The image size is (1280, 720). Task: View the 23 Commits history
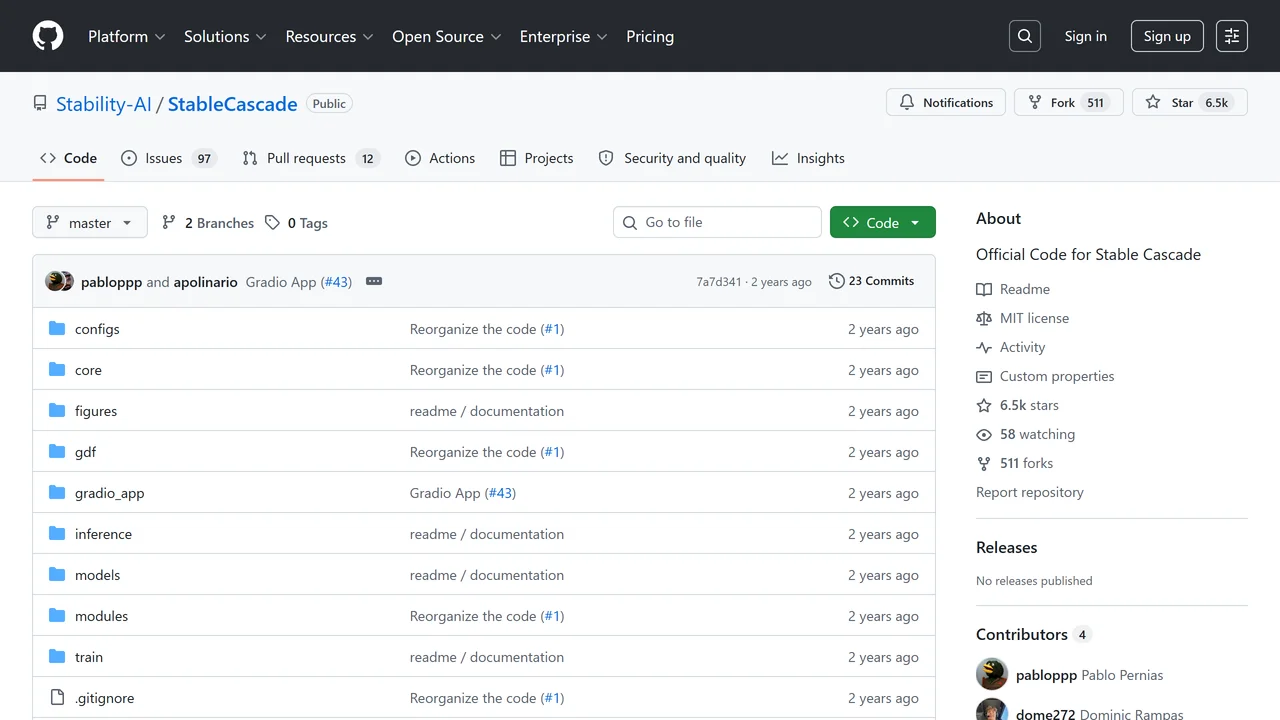(872, 281)
